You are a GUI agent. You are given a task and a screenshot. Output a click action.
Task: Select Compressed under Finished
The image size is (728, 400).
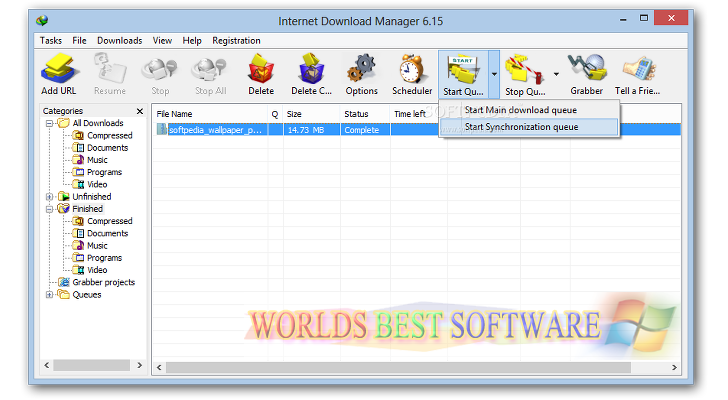[x=110, y=221]
